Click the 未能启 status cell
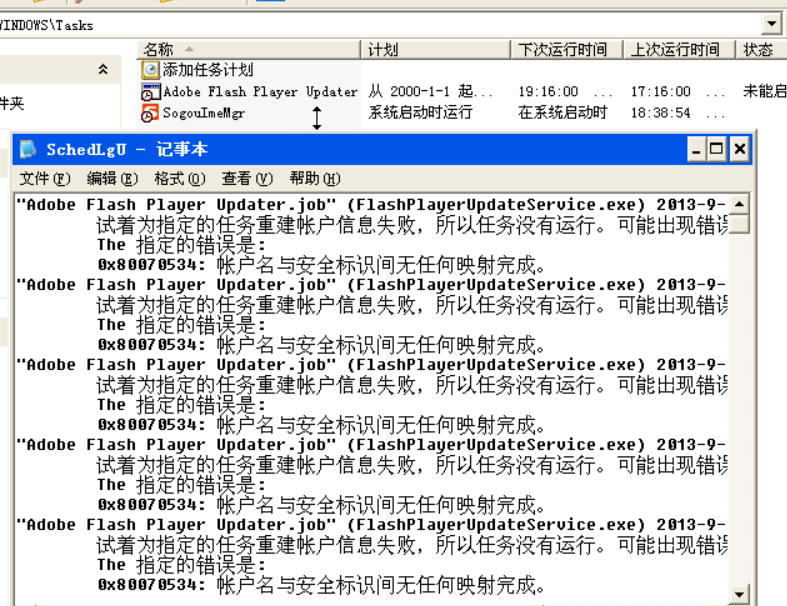Image resolution: width=787 pixels, height=606 pixels. tap(764, 91)
